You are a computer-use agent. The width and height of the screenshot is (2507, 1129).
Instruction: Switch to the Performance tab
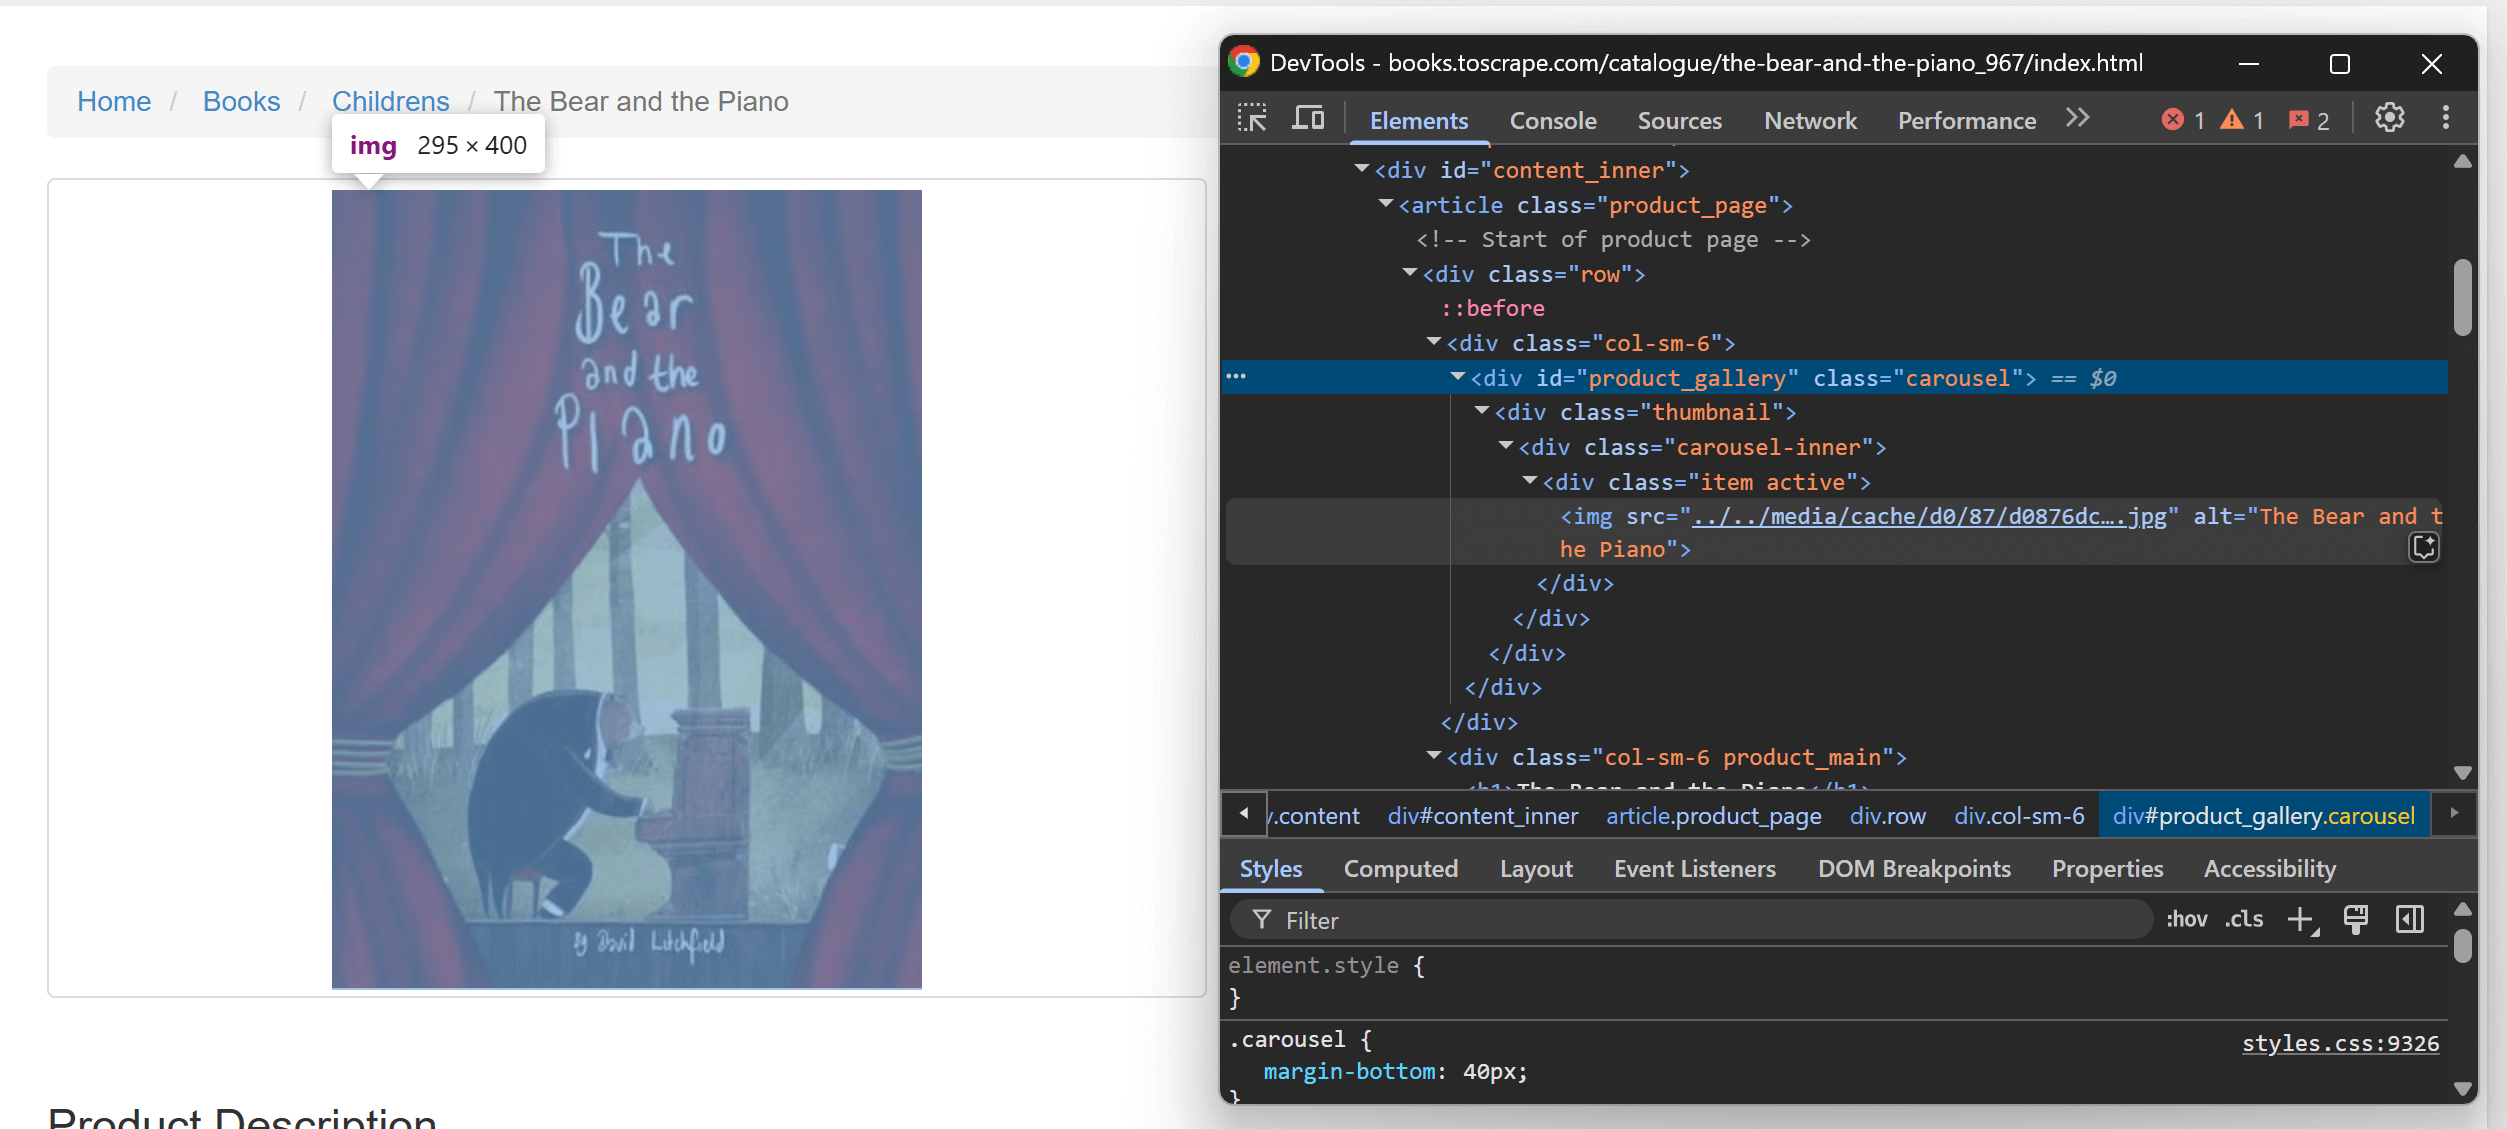(x=1967, y=120)
